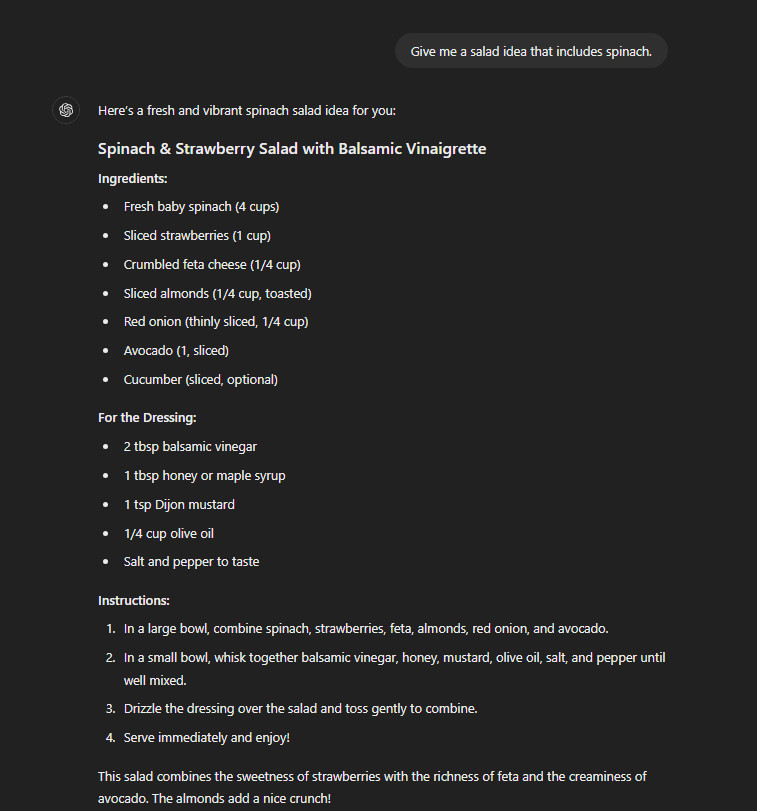This screenshot has width=757, height=811.
Task: Select the 2 tbsp balsamic vinegar line
Action: click(x=190, y=446)
